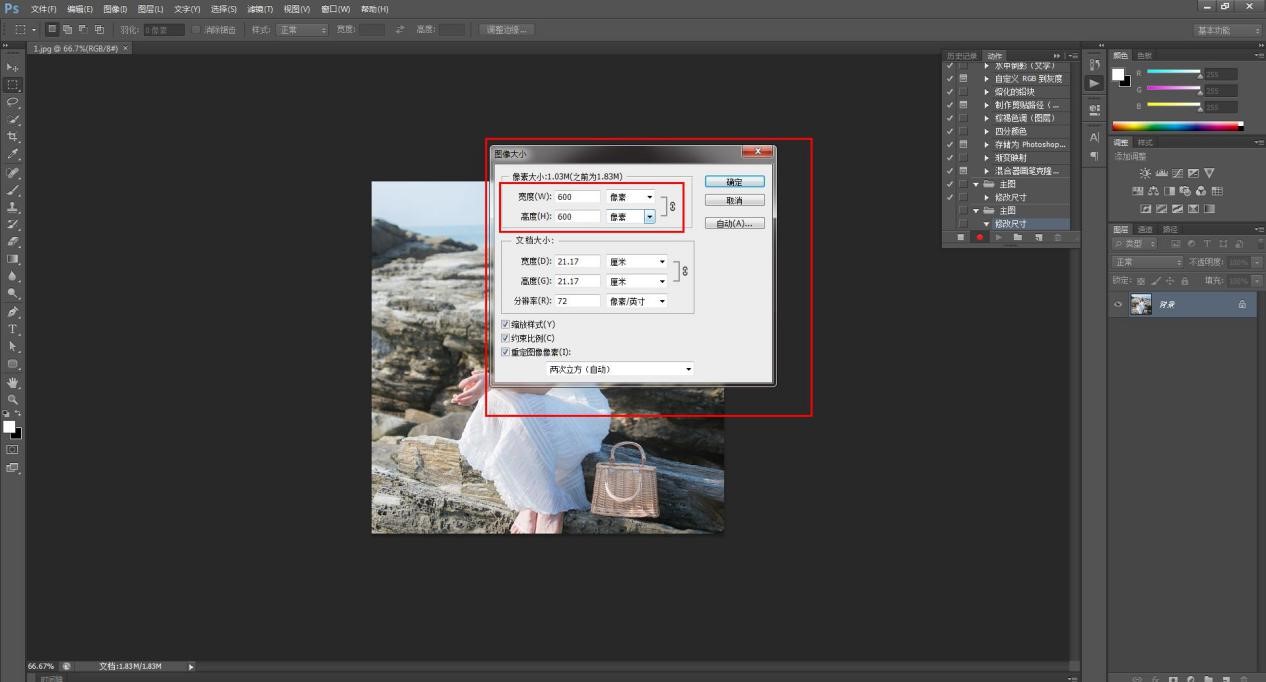1266x682 pixels.
Task: Open the 图像(I) menu
Action: (115, 9)
